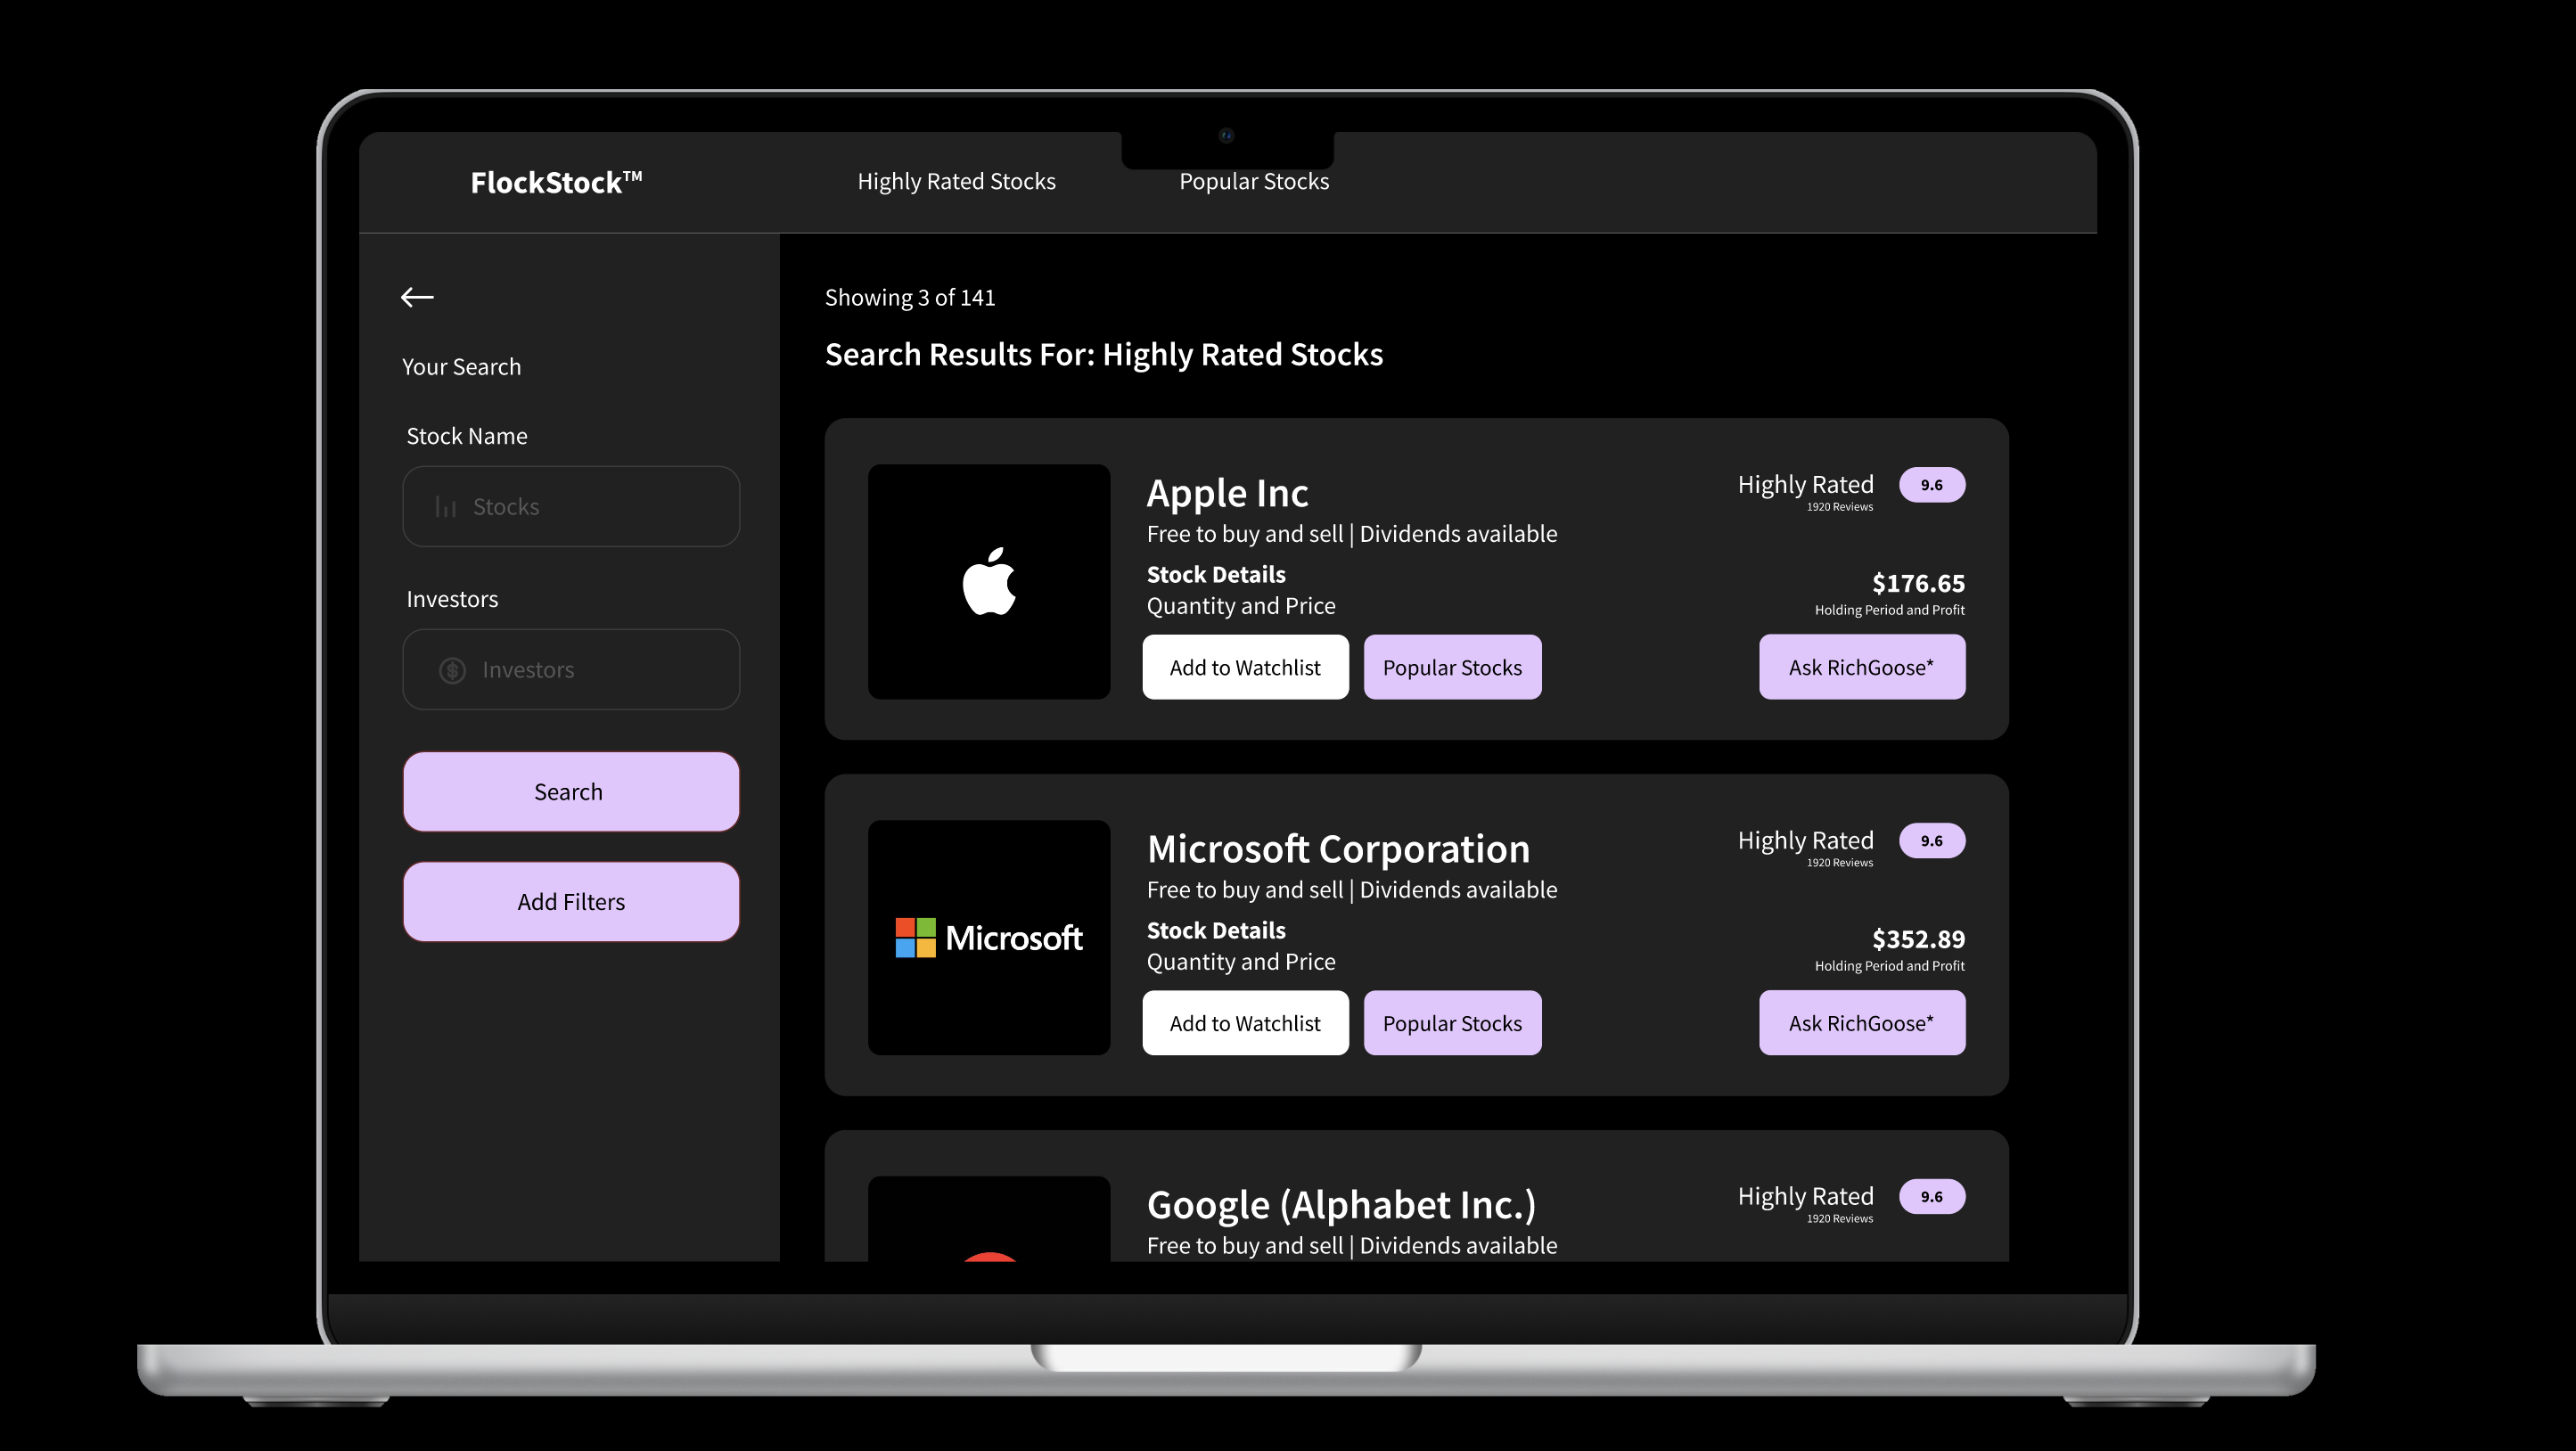Screen dimensions: 2576x1451
Task: Click the Apple logo thumbnail
Action: tap(988, 581)
